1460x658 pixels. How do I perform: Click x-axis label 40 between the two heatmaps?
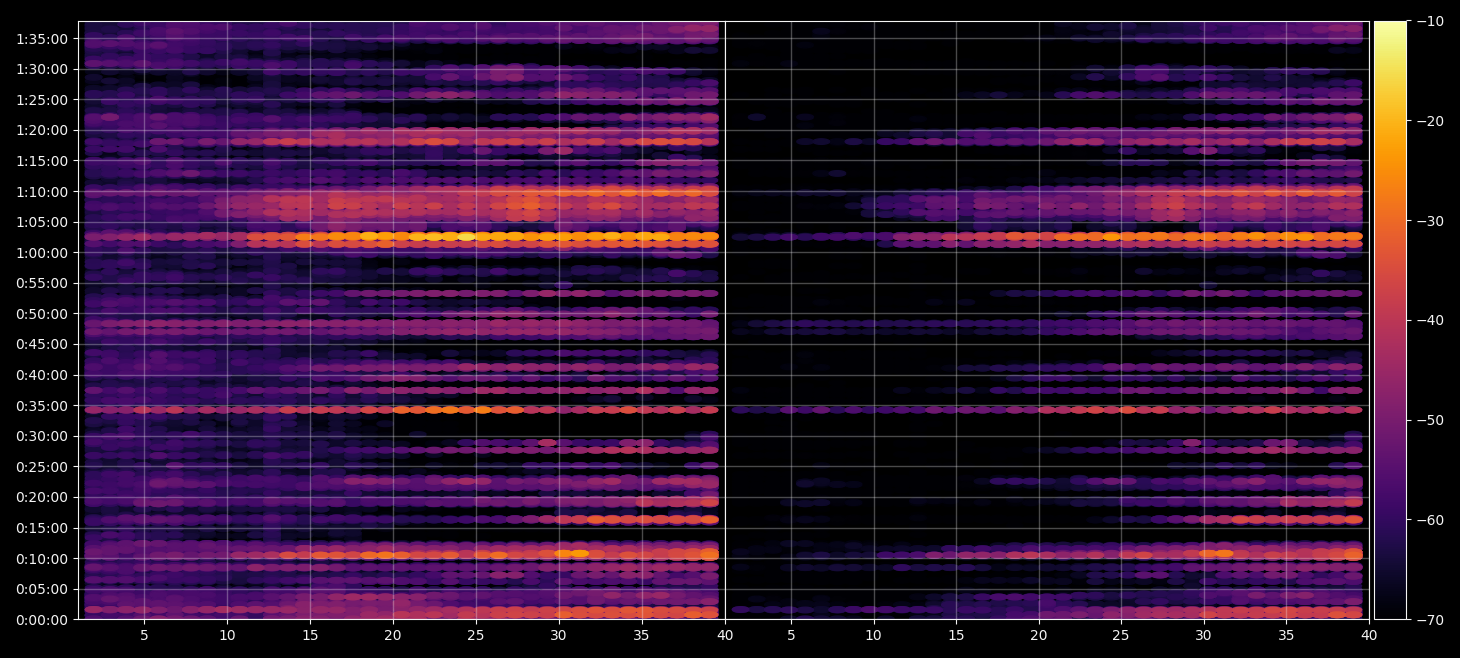point(725,635)
